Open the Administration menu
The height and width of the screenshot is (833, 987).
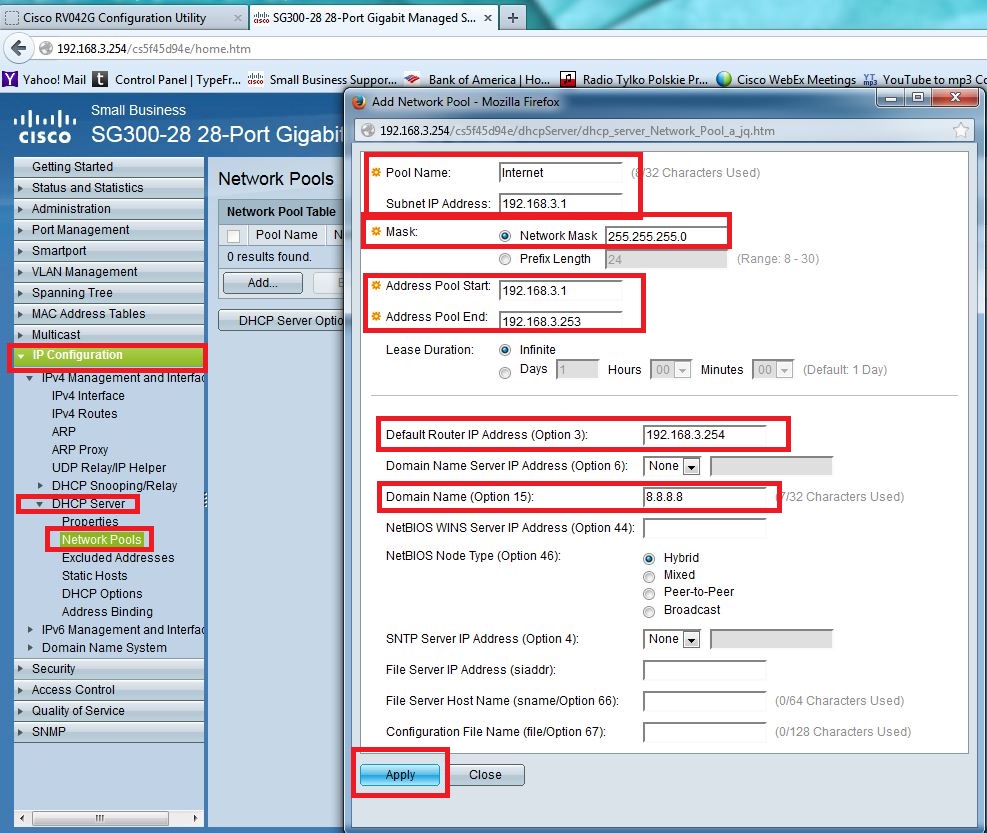tap(109, 208)
